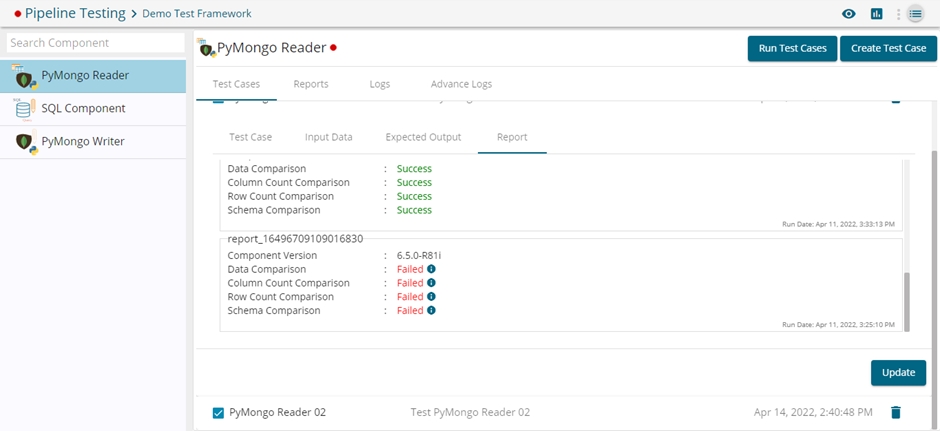Click the Test PyMongo Reader 02 description
This screenshot has height=431, width=940.
click(x=470, y=412)
